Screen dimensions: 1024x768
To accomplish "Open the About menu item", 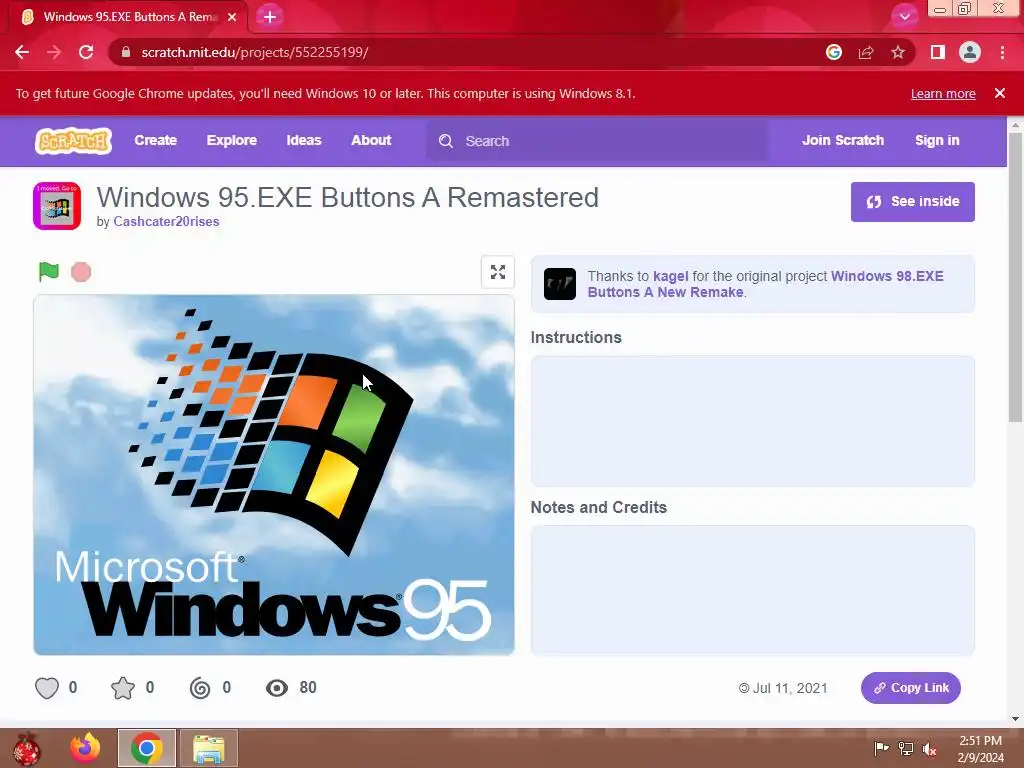I will click(371, 140).
